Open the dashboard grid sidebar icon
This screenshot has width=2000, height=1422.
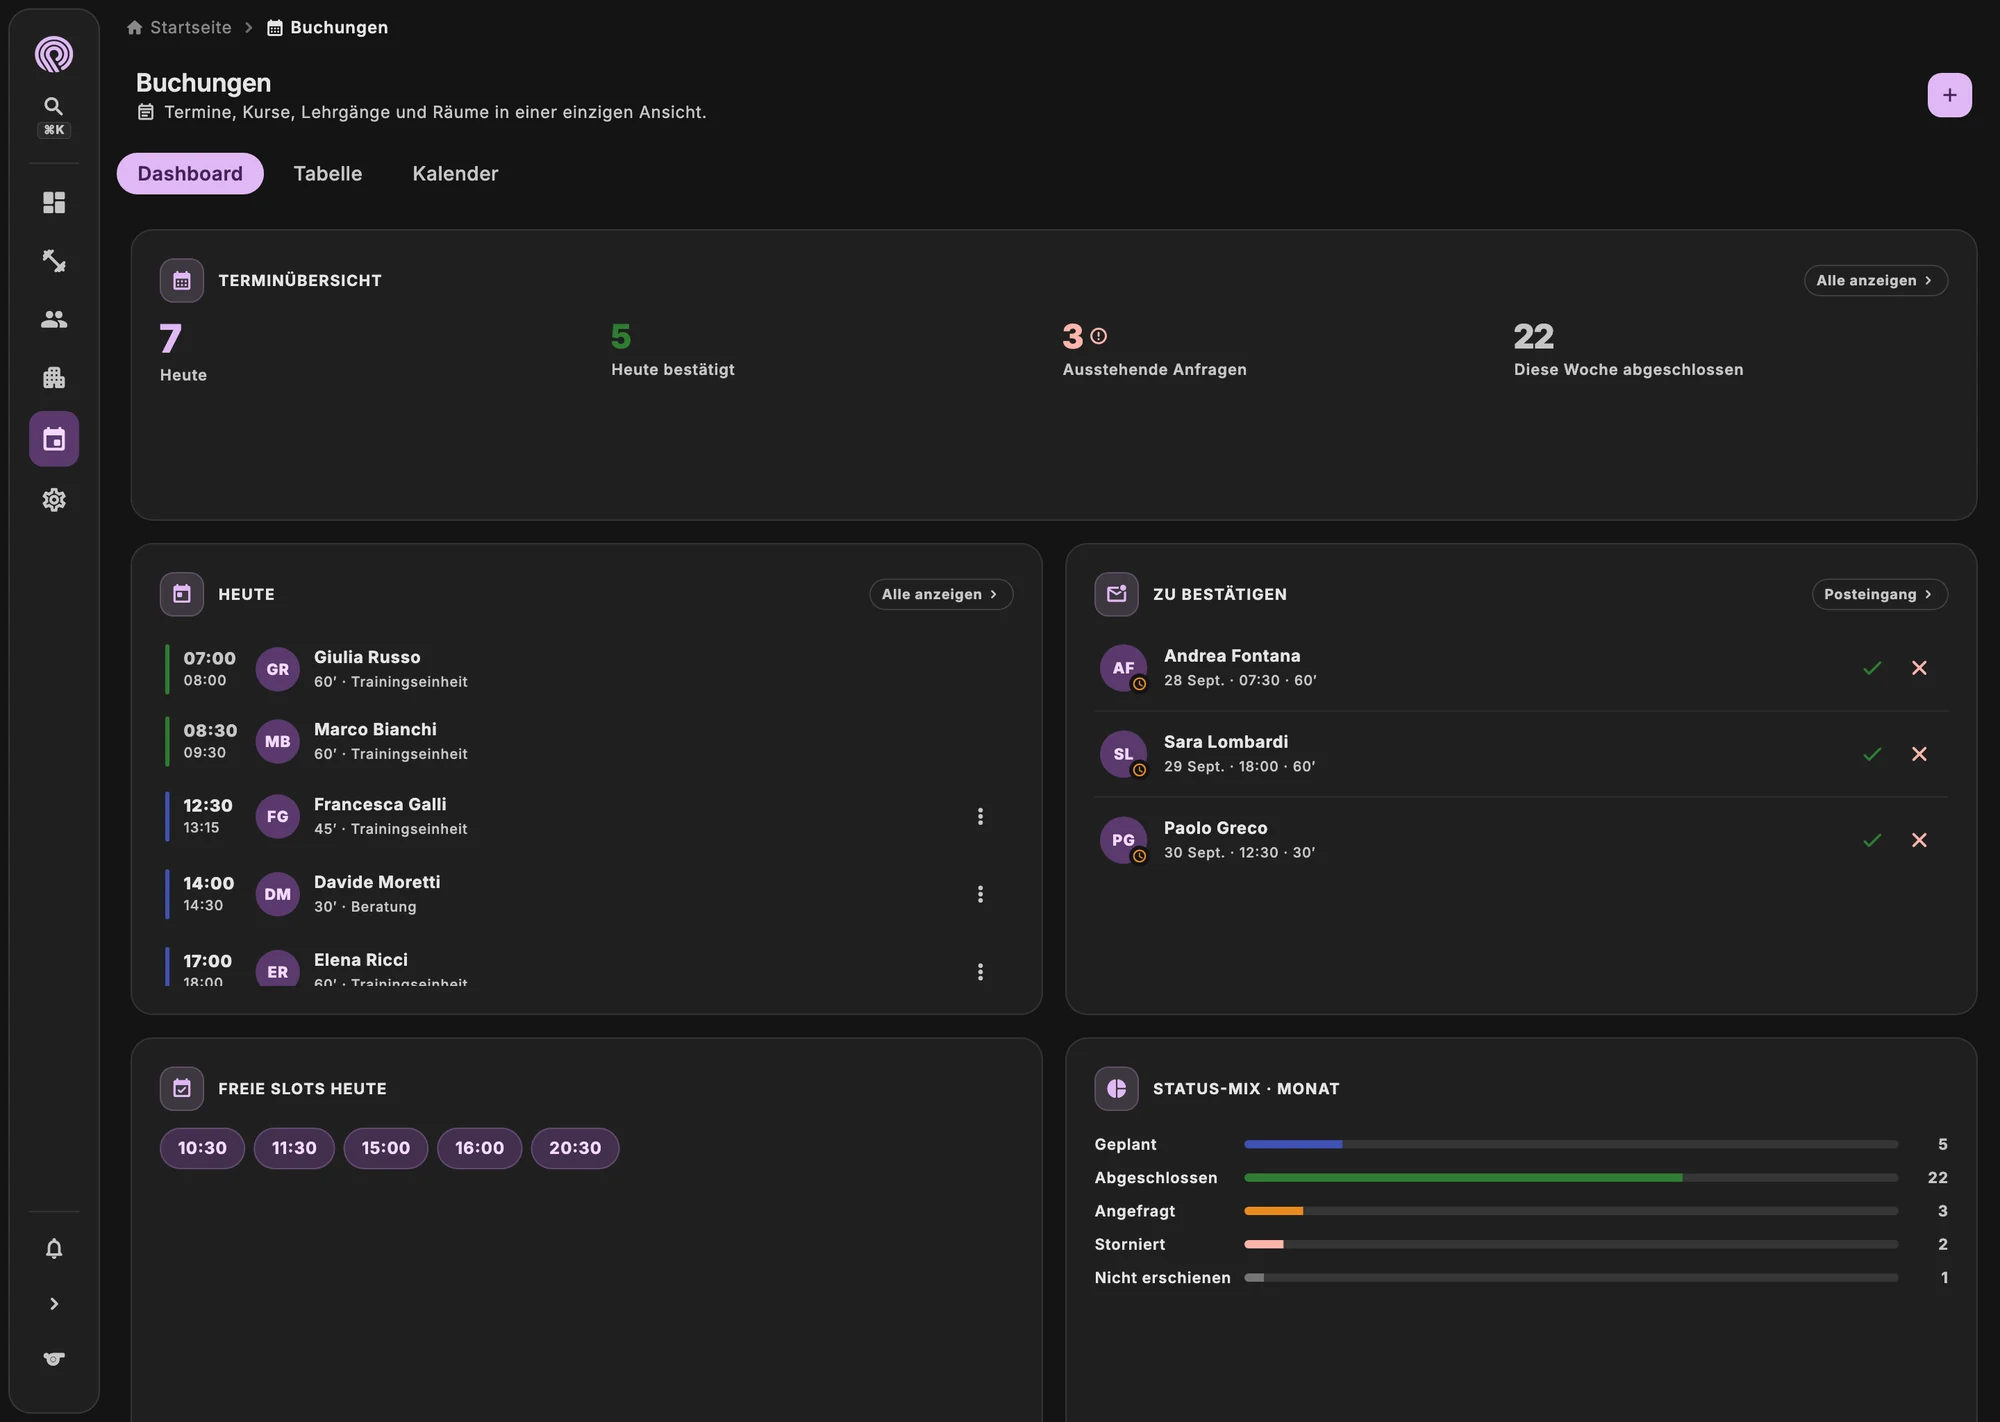click(x=54, y=203)
